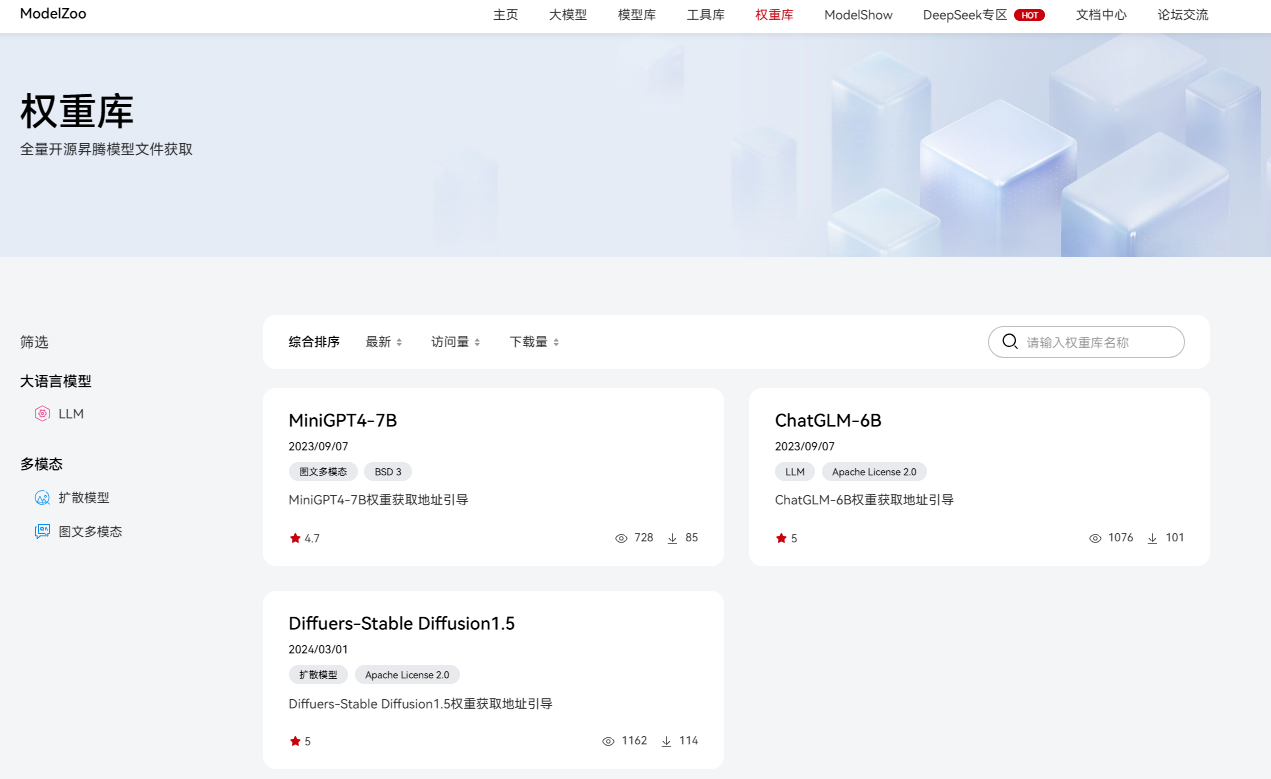
Task: Click Apache License 2.0 tag on ChatGLM-6B
Action: 874,472
